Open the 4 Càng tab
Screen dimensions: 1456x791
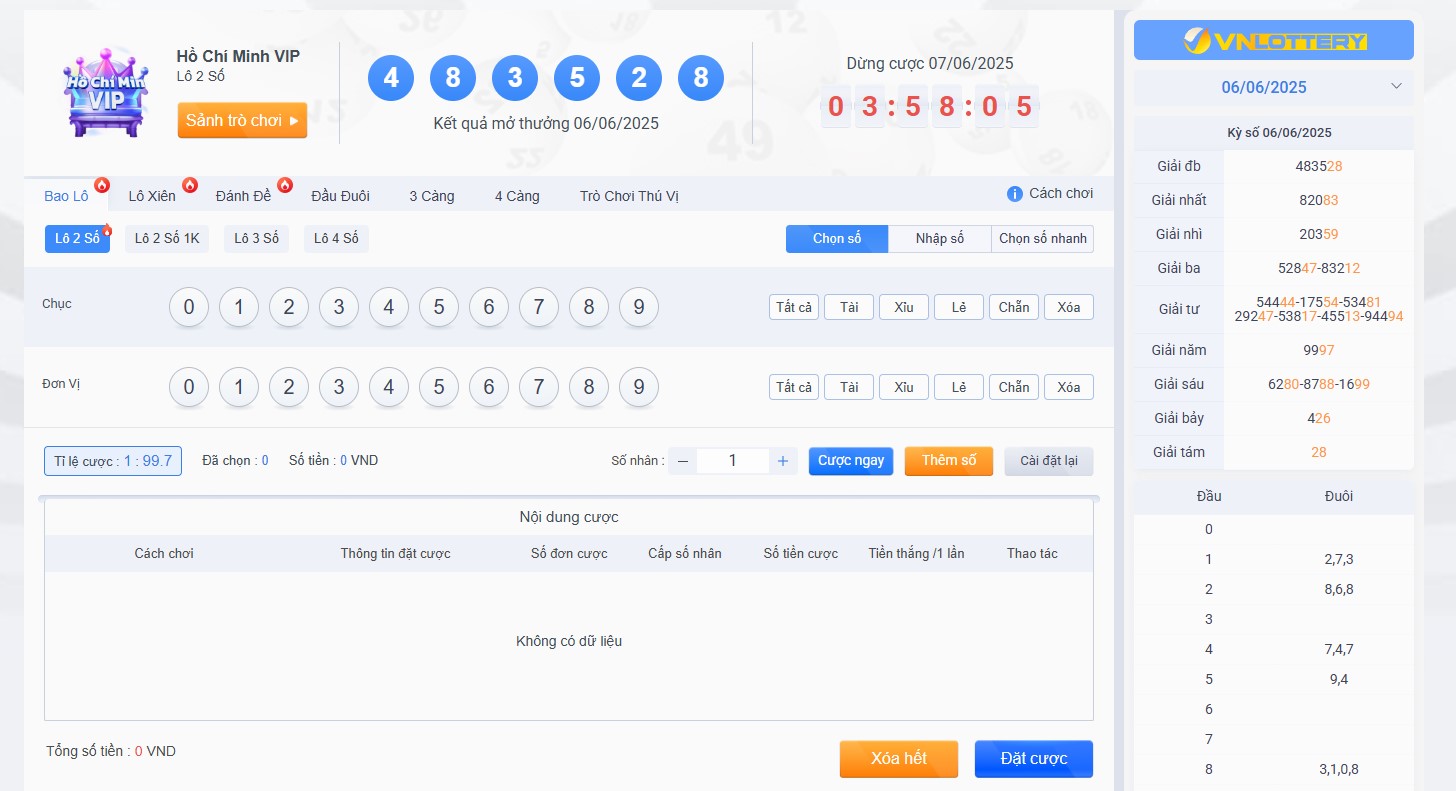pyautogui.click(x=517, y=196)
